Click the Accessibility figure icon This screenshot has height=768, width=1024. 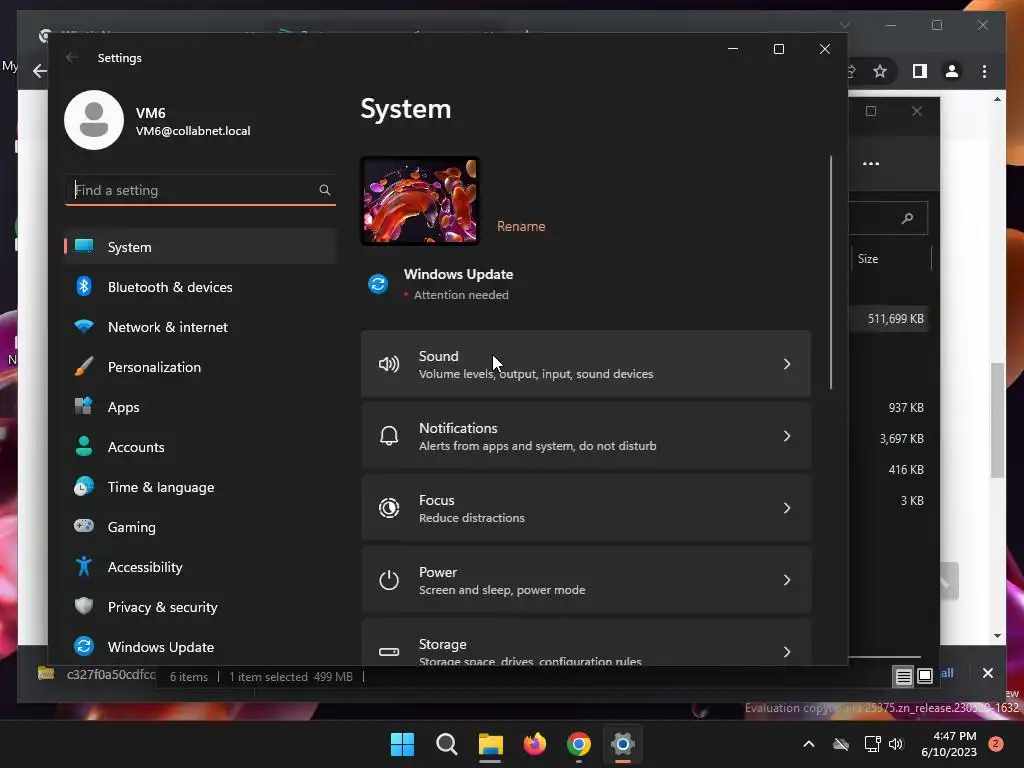coord(84,566)
